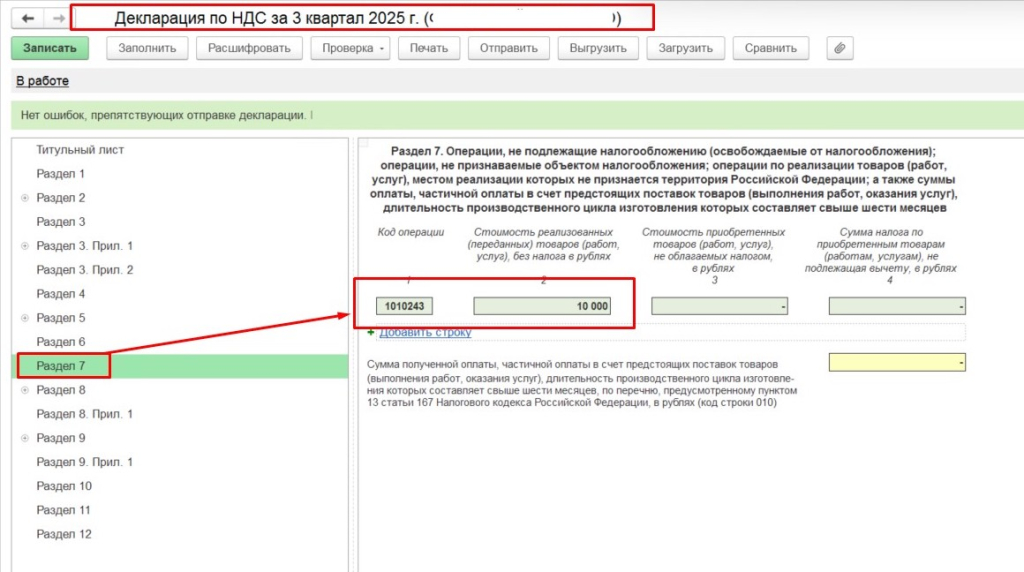Select Раздел 12 in the section list
1024x572 pixels.
pyautogui.click(x=64, y=535)
